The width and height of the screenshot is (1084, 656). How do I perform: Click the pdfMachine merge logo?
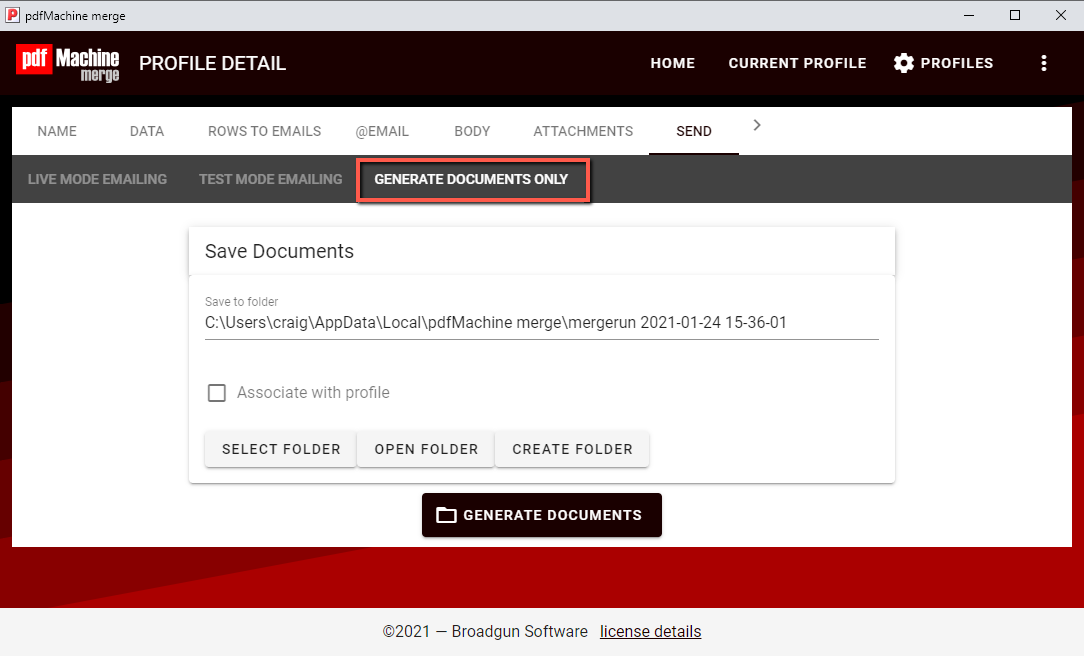click(x=68, y=64)
